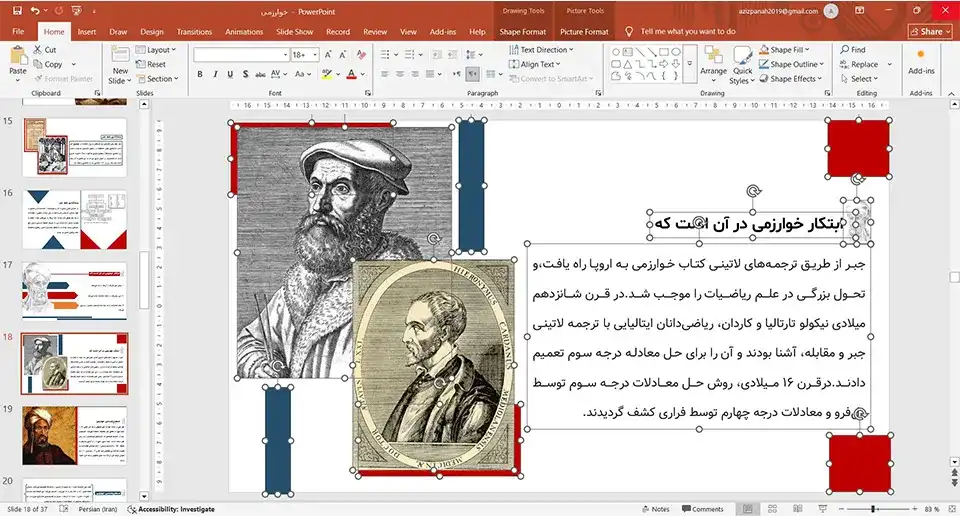Click the Save icon in the title bar

pos(17,11)
